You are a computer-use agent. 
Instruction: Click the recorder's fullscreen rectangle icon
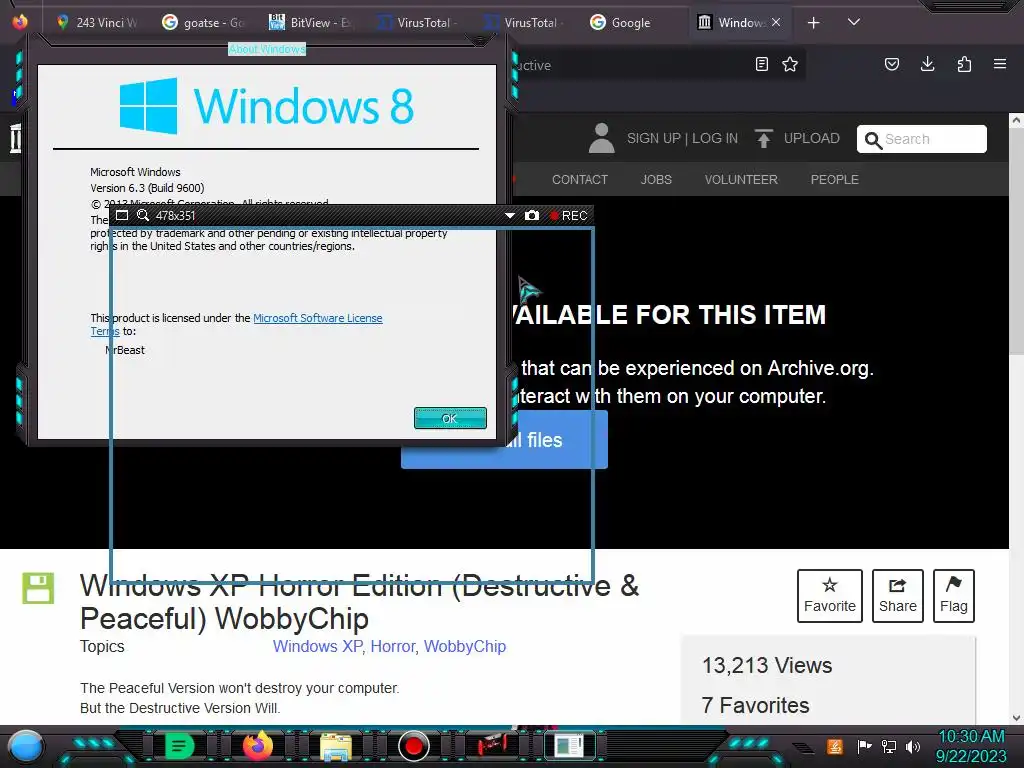pos(121,215)
